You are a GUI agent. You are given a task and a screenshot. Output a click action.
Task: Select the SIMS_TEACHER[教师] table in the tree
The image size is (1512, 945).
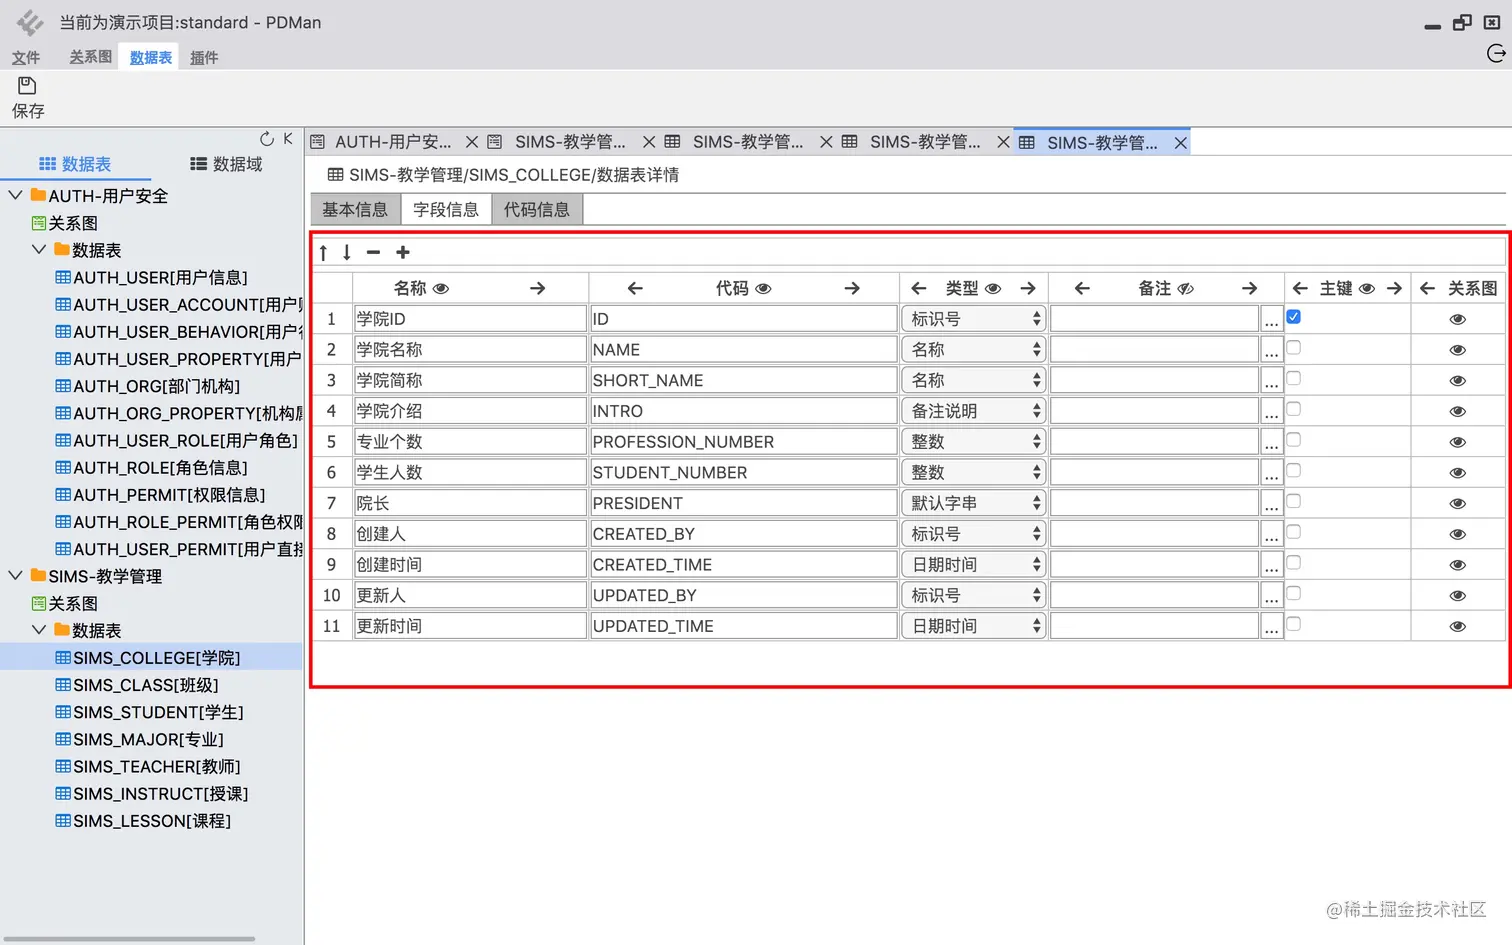148,767
